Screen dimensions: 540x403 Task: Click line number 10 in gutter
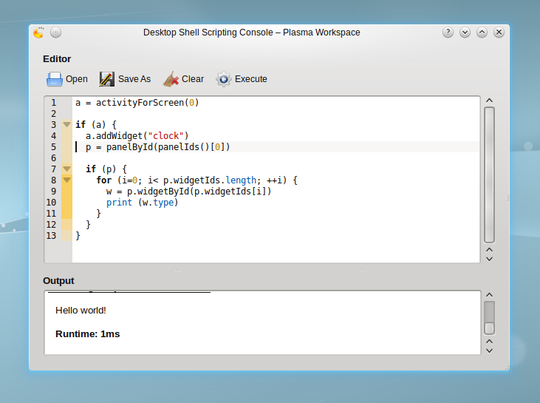coord(51,202)
